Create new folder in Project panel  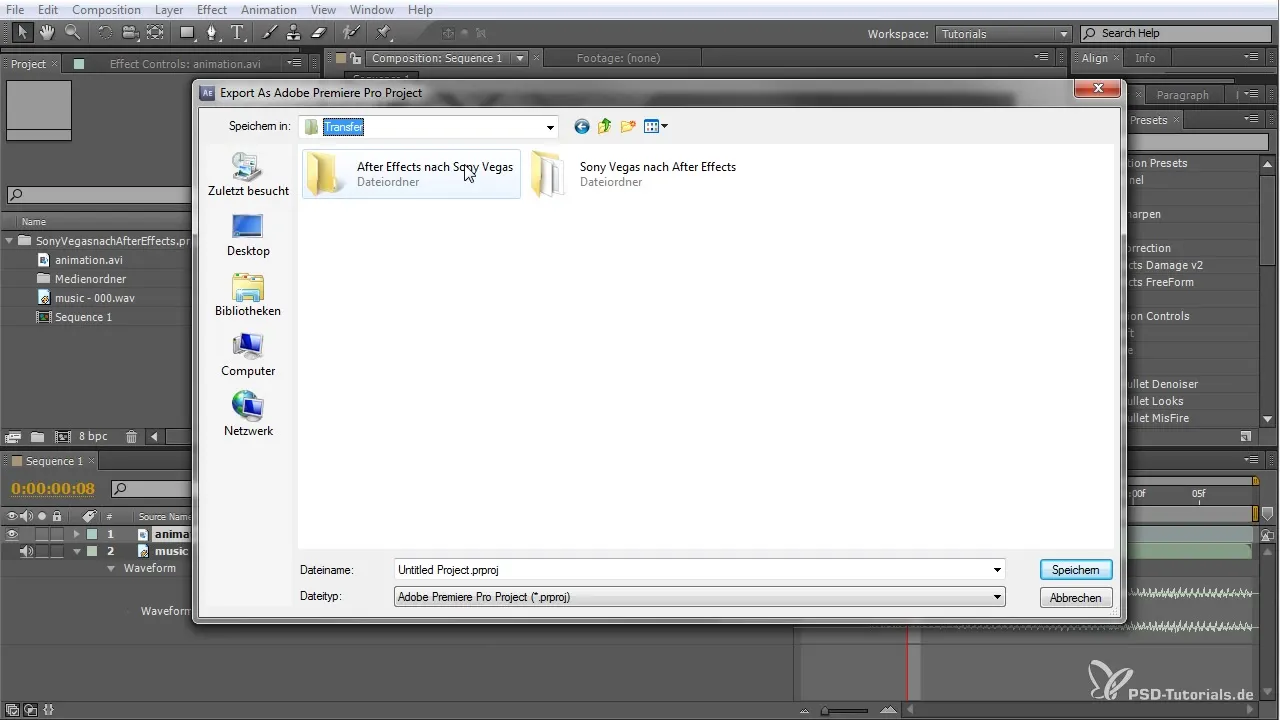(x=37, y=437)
